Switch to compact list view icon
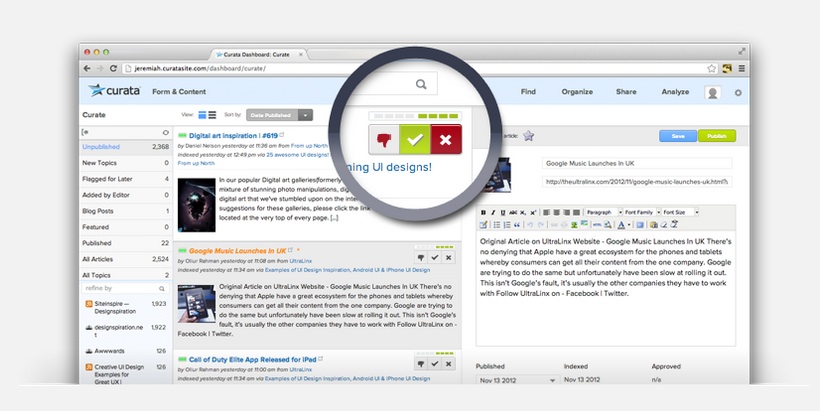The image size is (820, 411). tap(212, 115)
